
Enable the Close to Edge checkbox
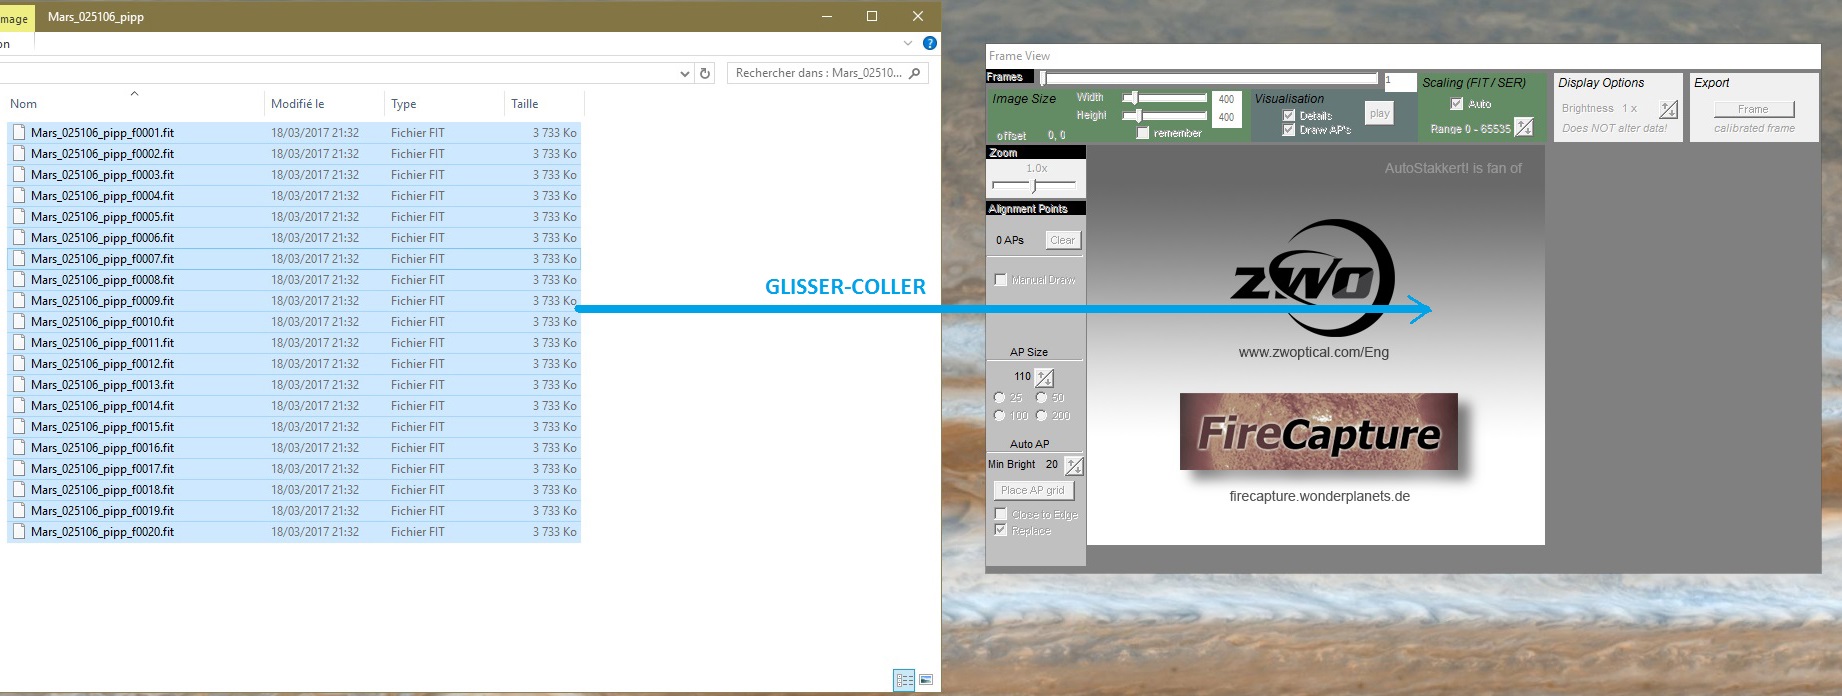[1001, 514]
